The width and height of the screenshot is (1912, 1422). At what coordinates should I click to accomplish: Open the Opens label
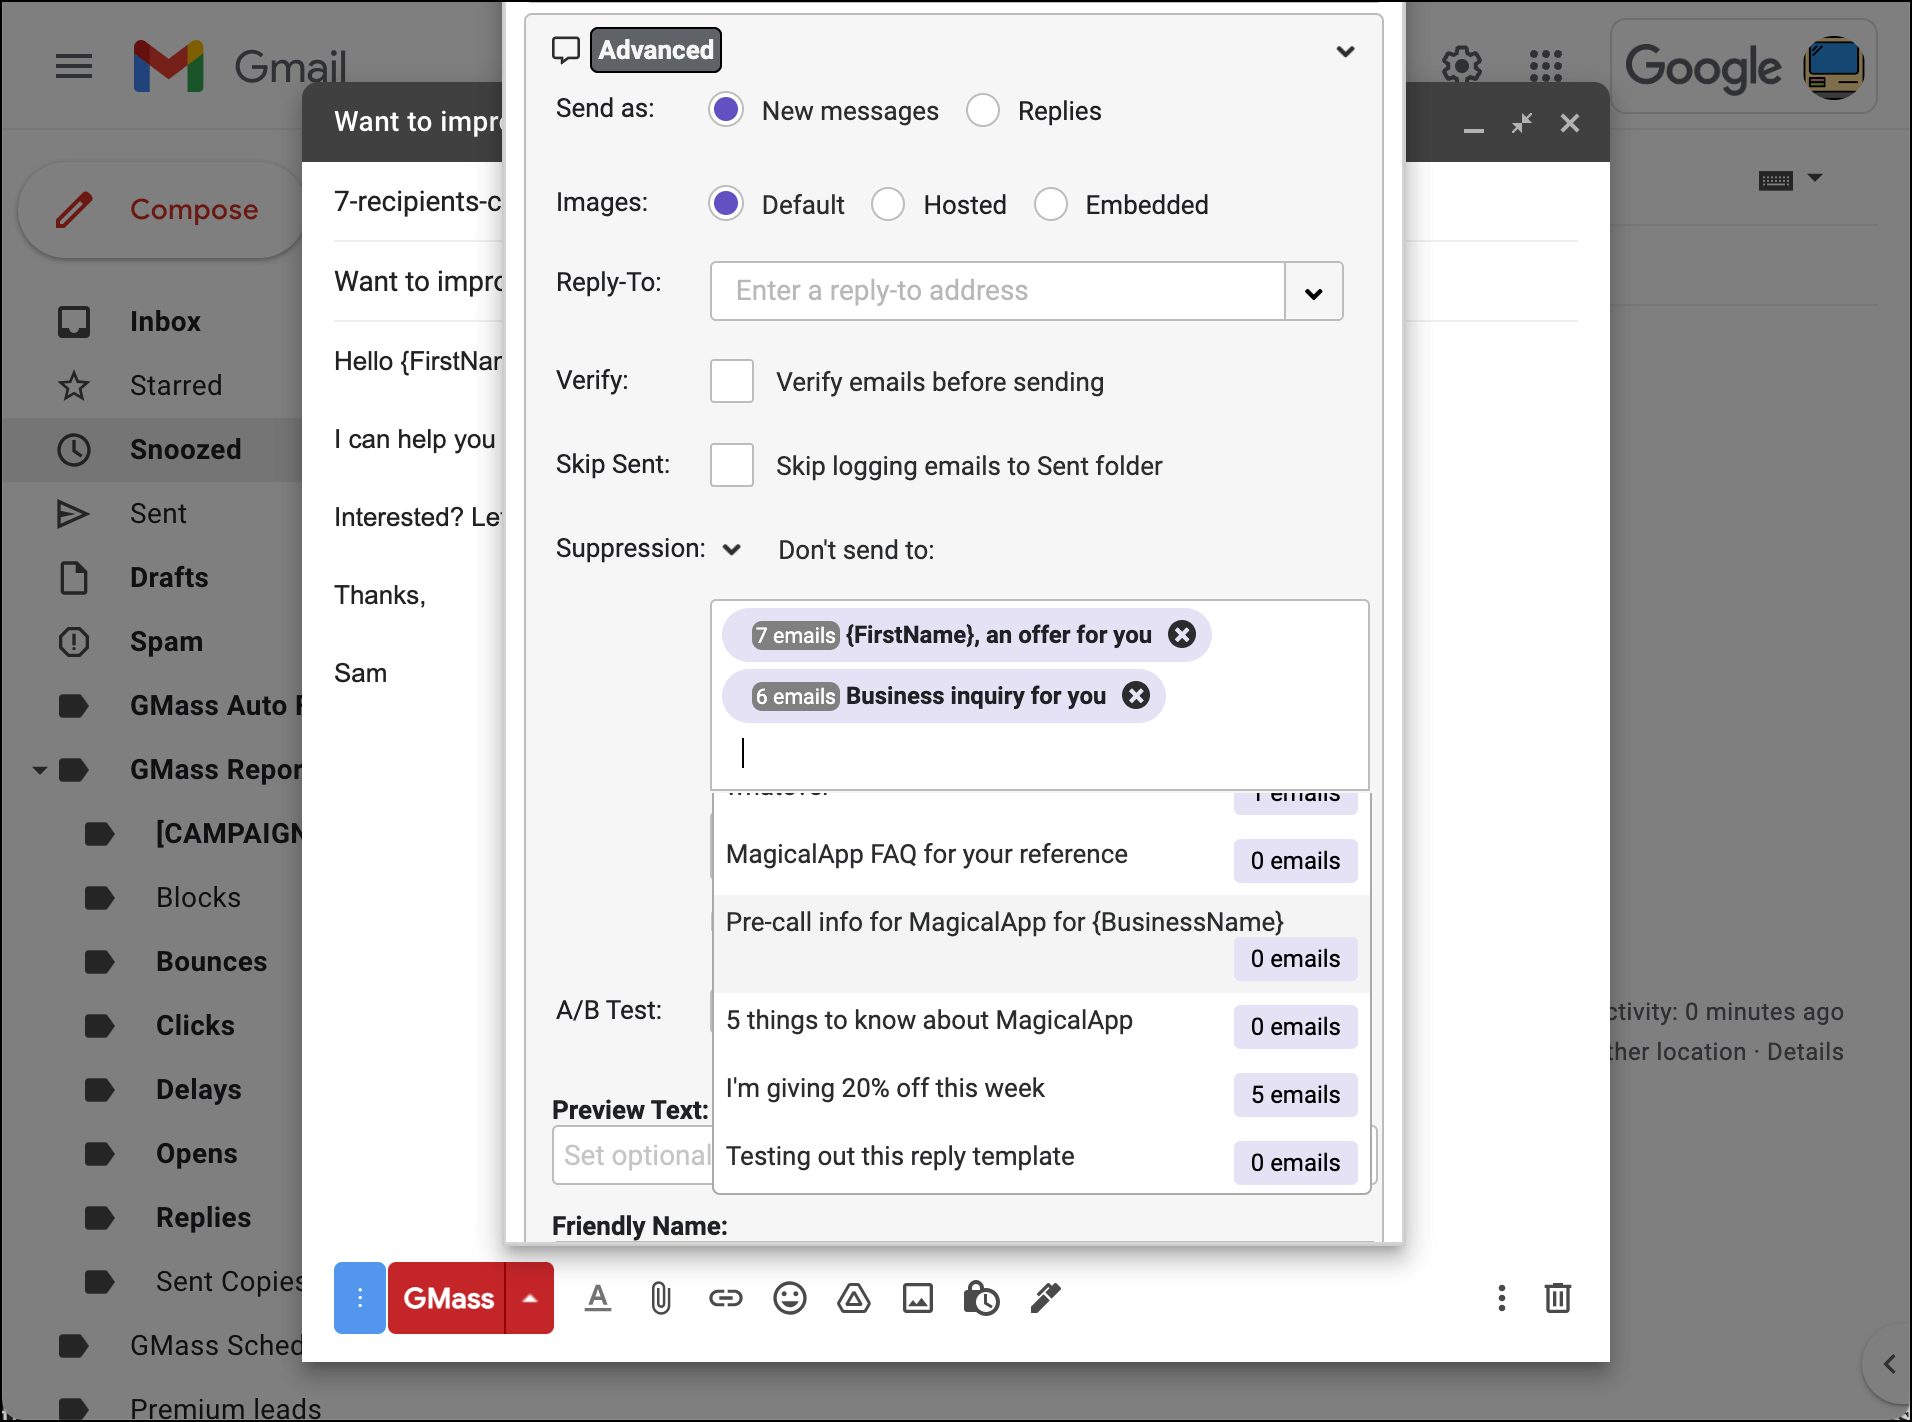tap(197, 1154)
